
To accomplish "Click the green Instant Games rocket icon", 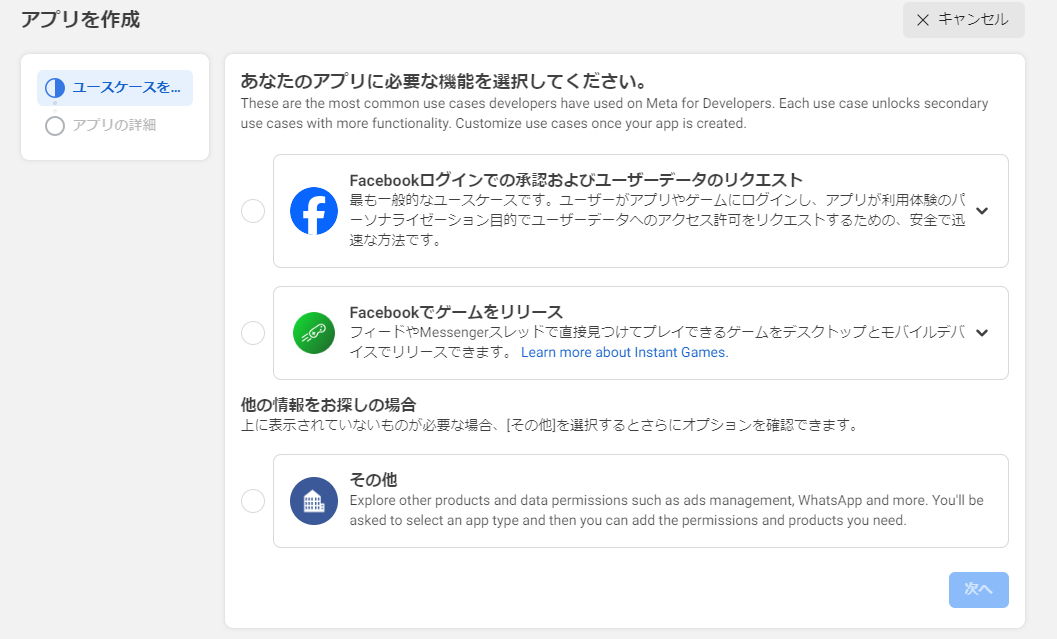I will point(314,332).
